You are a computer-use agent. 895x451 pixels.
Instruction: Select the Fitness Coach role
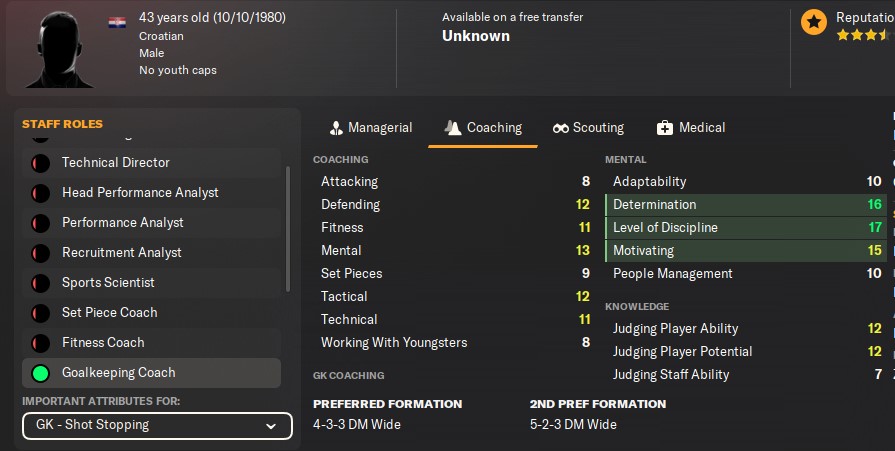point(103,342)
